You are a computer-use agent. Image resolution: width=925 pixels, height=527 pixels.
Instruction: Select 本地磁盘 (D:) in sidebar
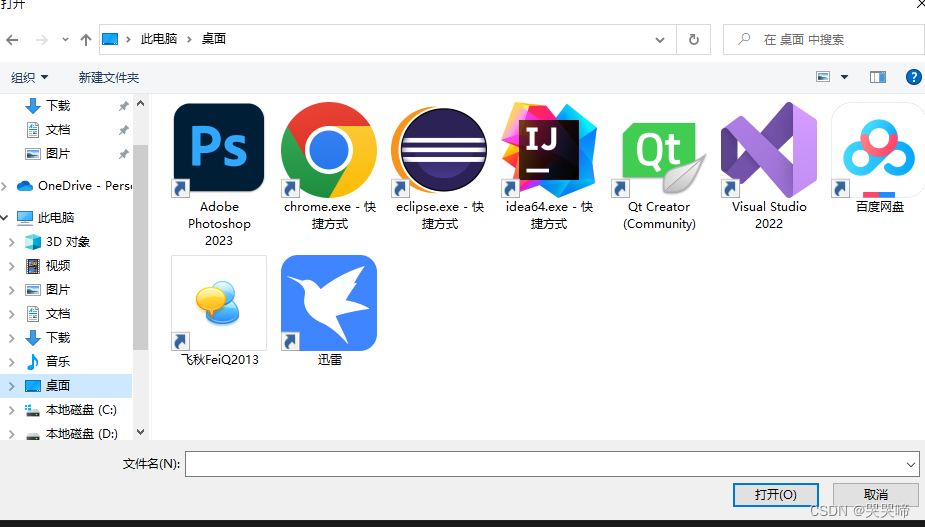pyautogui.click(x=71, y=434)
